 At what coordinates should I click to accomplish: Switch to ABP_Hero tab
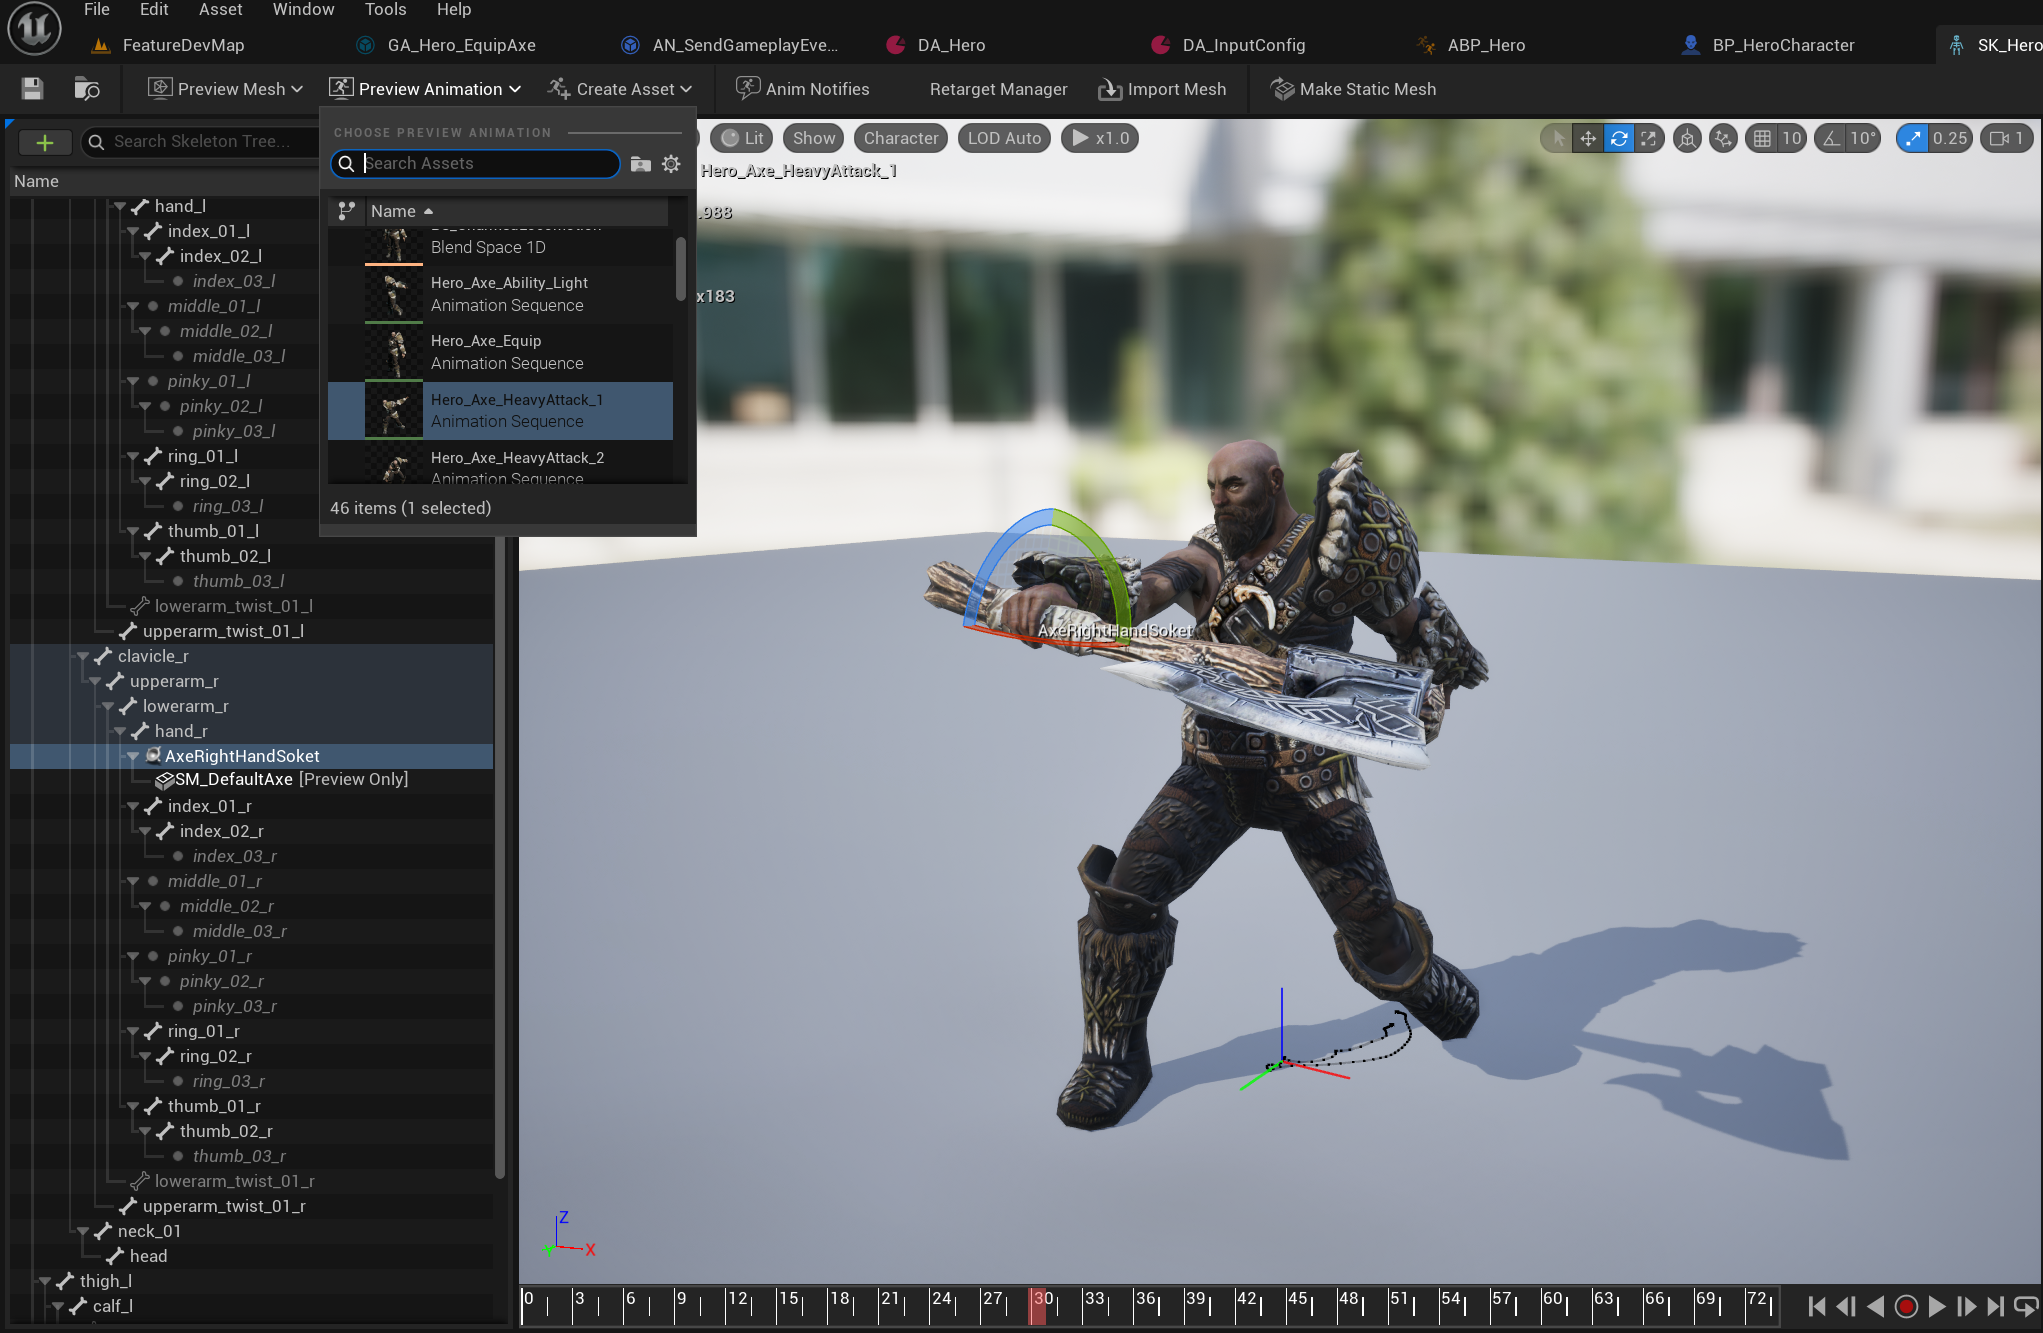pyautogui.click(x=1472, y=45)
